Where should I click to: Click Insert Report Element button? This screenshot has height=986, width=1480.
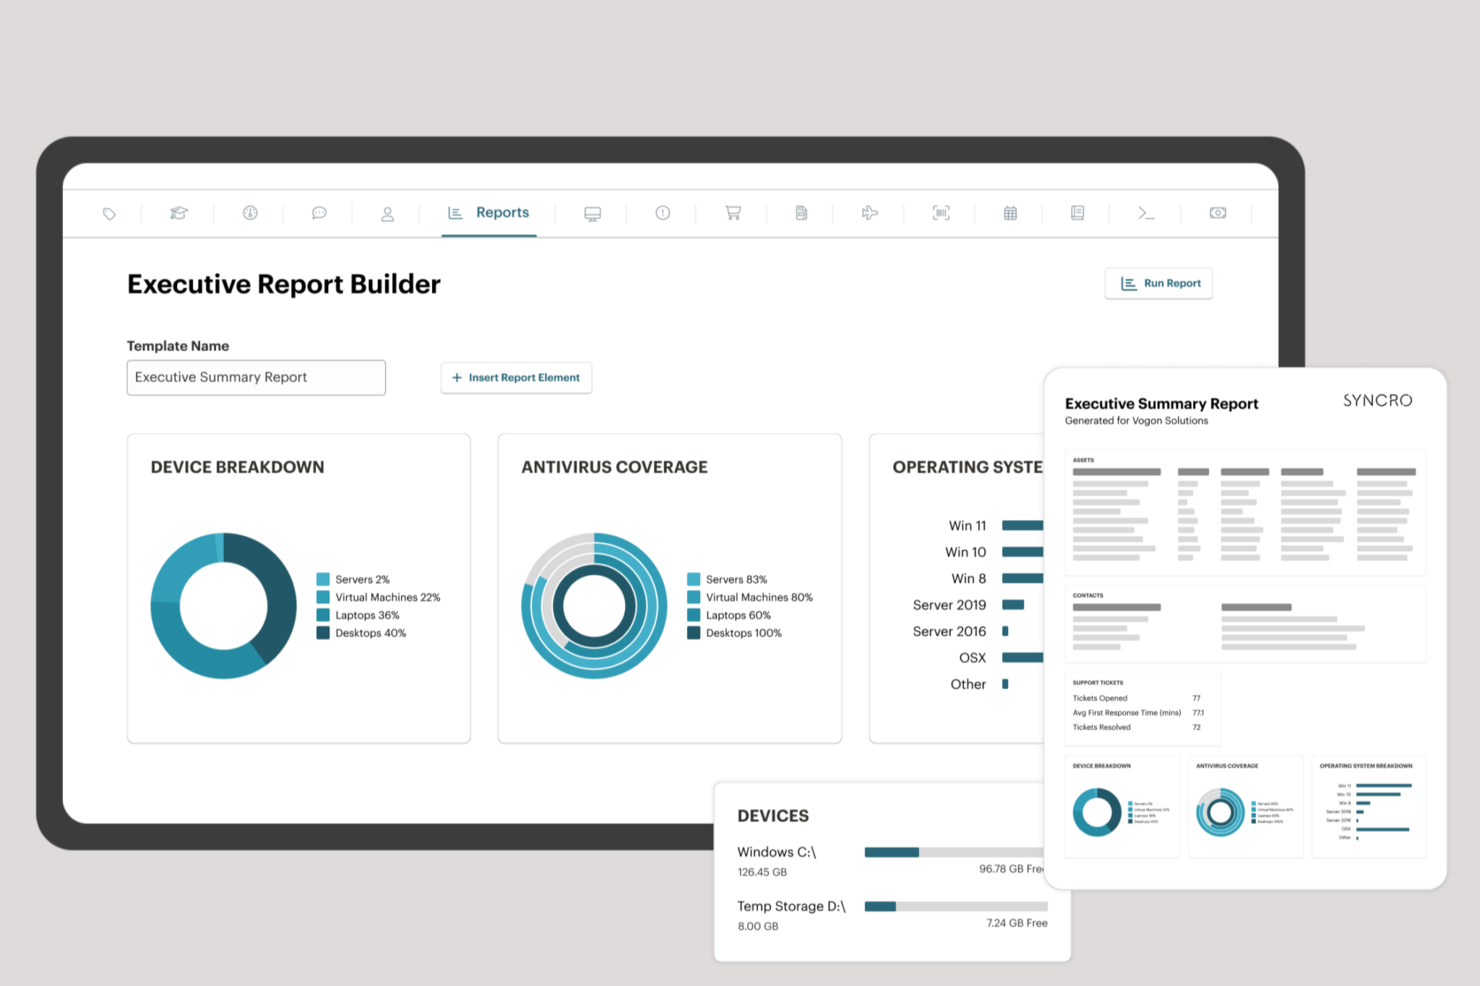[x=516, y=378]
